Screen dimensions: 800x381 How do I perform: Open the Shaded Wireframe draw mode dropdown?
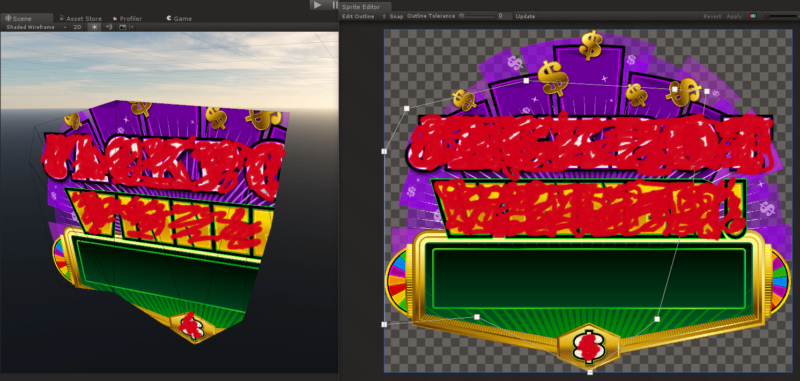pyautogui.click(x=36, y=27)
